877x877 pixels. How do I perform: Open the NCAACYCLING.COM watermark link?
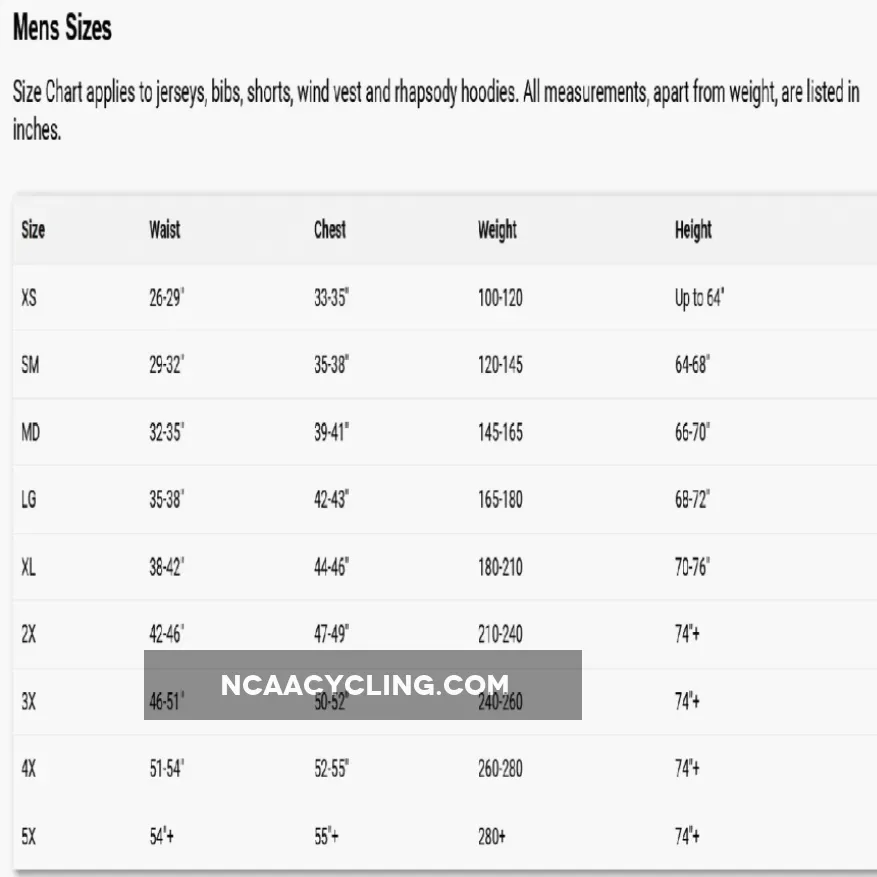(x=364, y=685)
